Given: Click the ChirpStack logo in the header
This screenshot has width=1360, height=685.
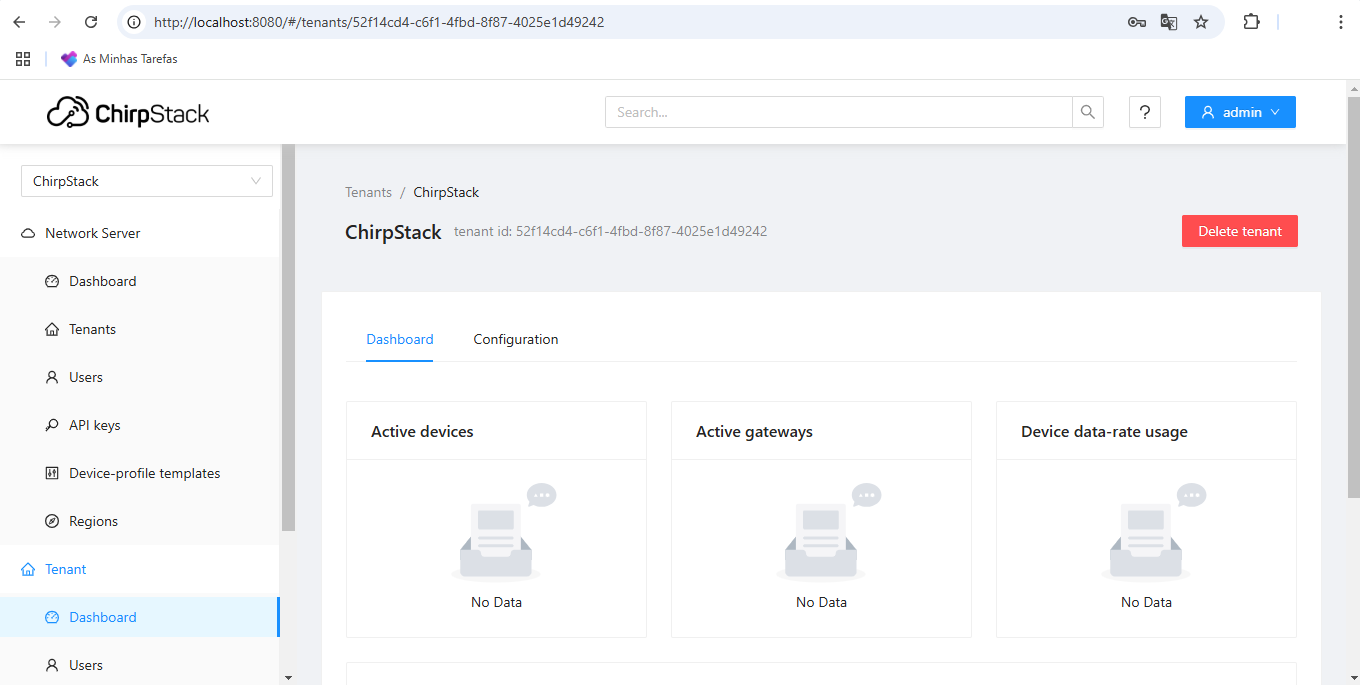Looking at the screenshot, I should (128, 112).
